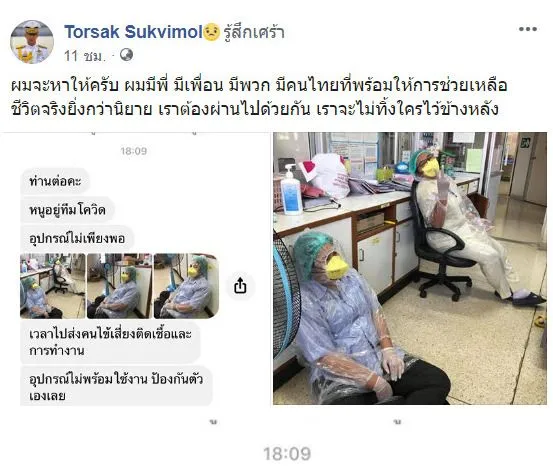Select the ท่านต่อคะ message bubble
This screenshot has width=553, height=470.
coord(55,181)
